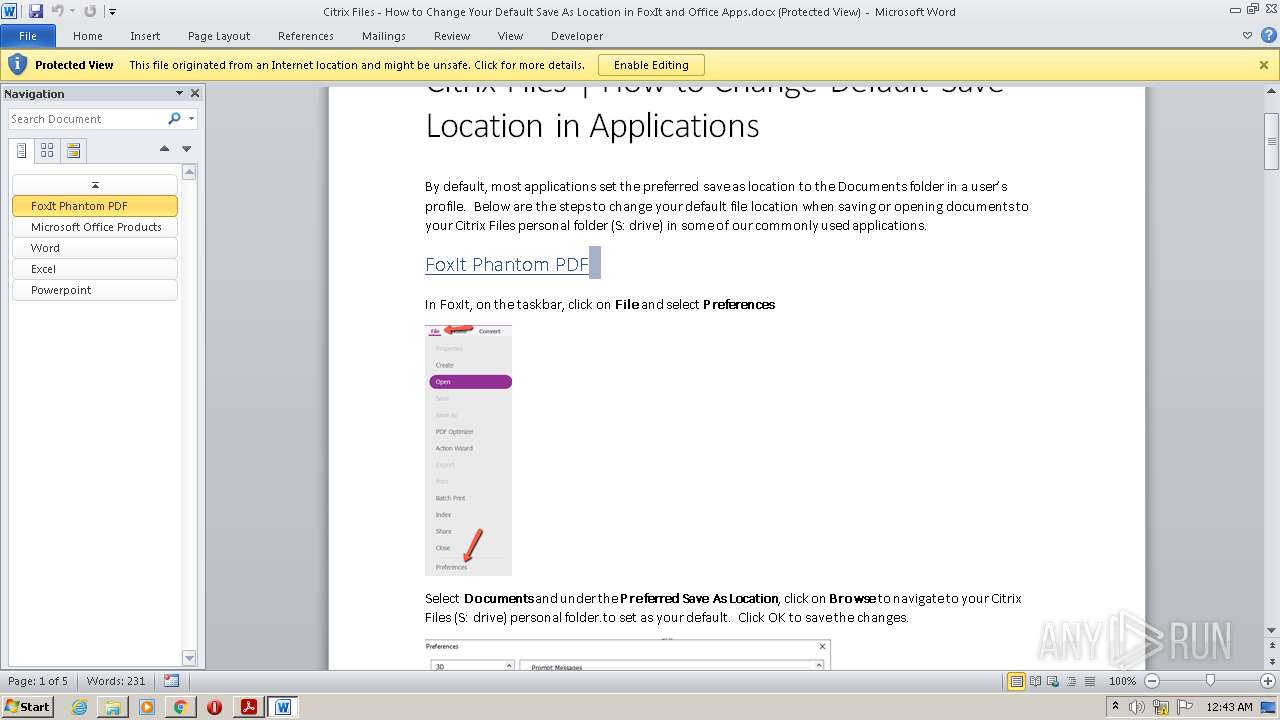Viewport: 1280px width, 720px height.
Task: Click the zoom out minus button
Action: point(1151,681)
